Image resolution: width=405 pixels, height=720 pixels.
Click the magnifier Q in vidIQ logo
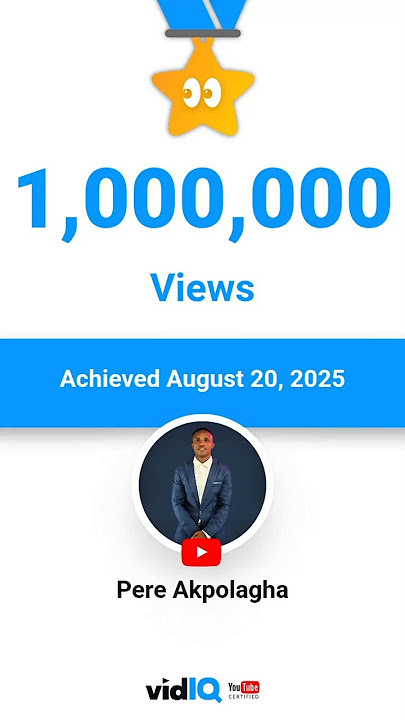[210, 691]
